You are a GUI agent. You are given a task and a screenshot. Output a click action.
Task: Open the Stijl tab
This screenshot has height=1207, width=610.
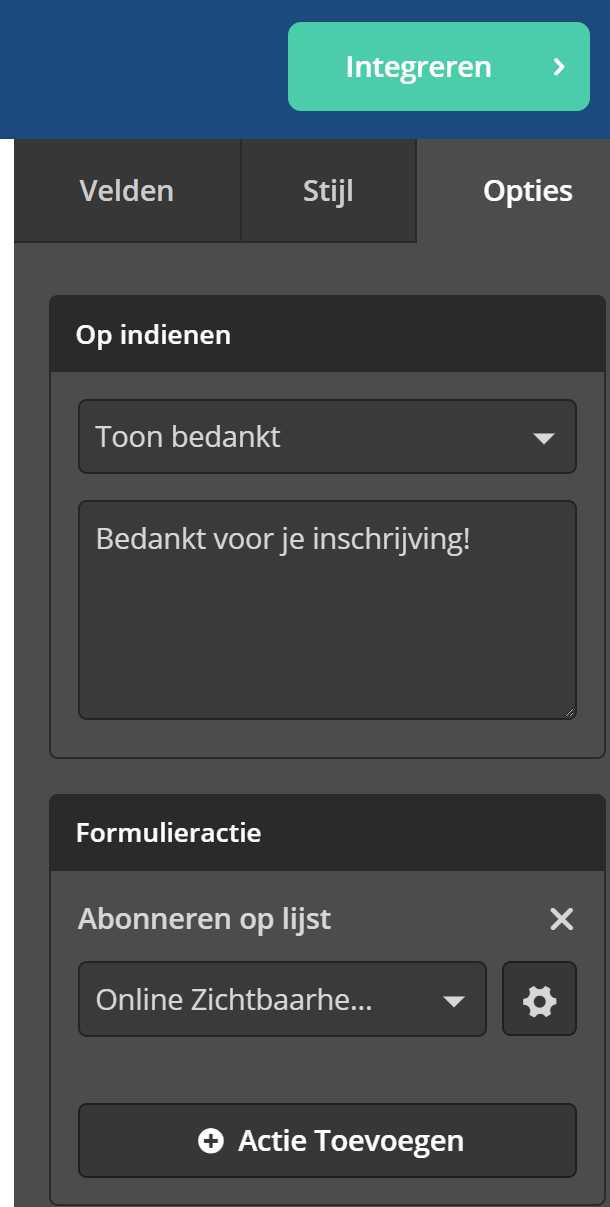328,190
